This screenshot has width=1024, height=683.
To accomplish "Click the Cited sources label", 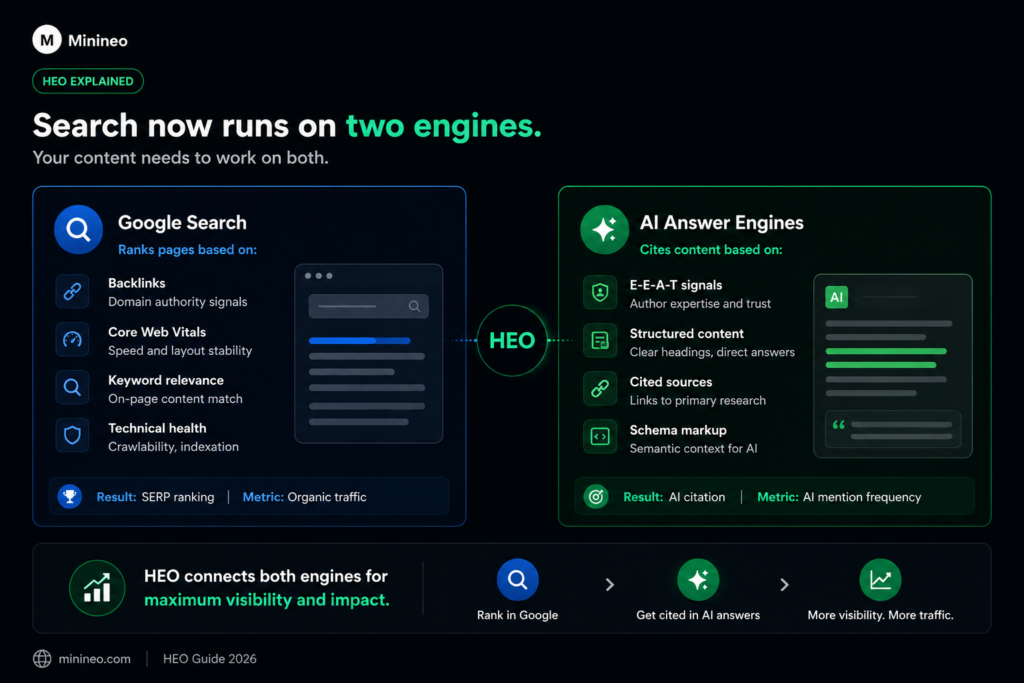I will coord(671,381).
